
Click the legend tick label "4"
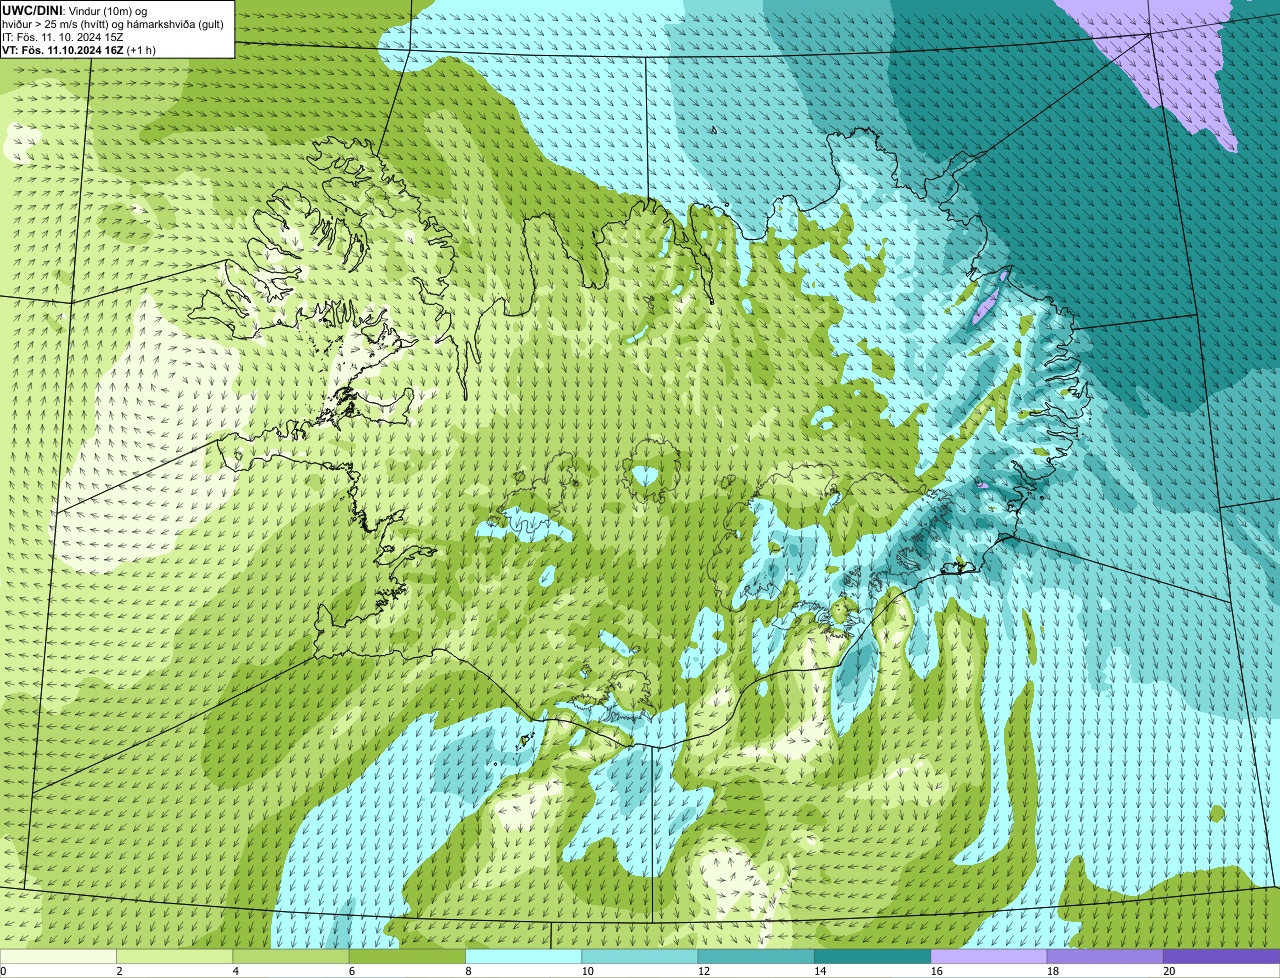[x=236, y=971]
